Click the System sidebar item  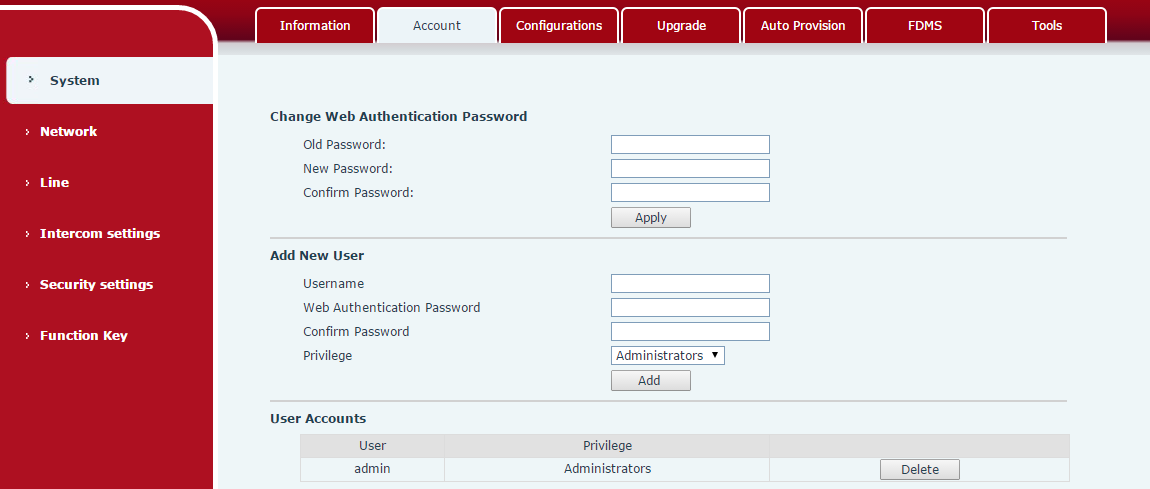[x=75, y=81]
